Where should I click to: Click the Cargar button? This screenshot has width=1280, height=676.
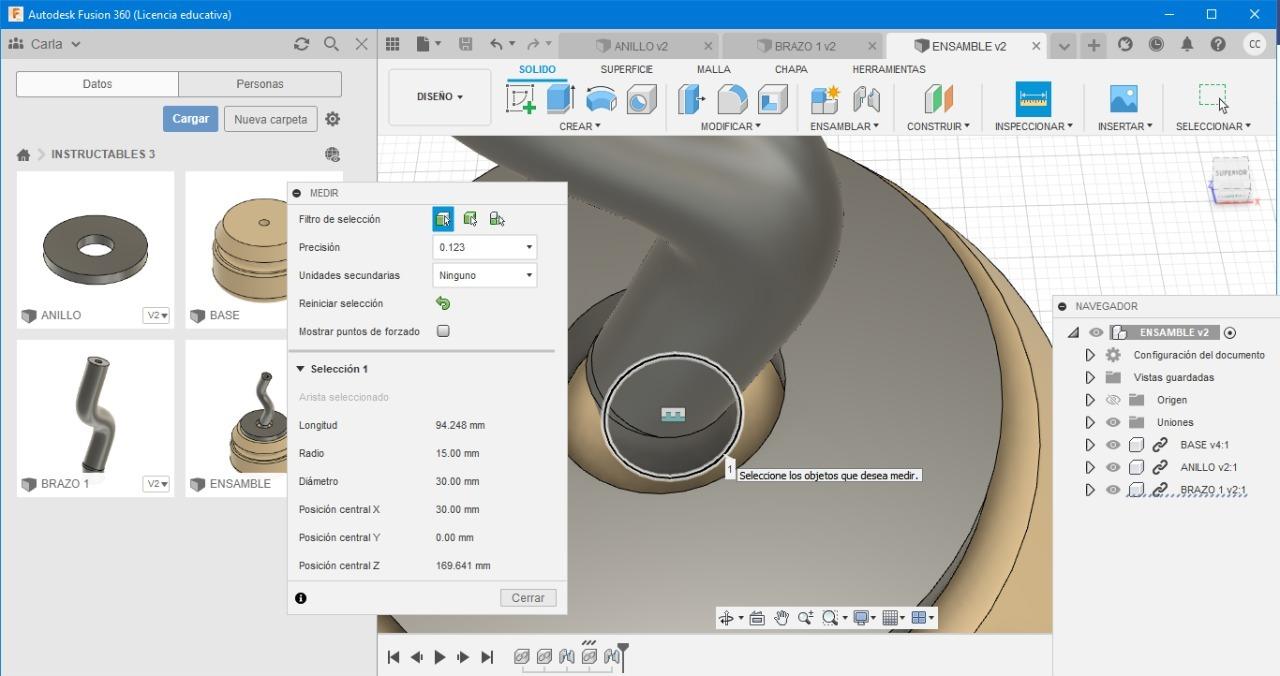[x=190, y=119]
